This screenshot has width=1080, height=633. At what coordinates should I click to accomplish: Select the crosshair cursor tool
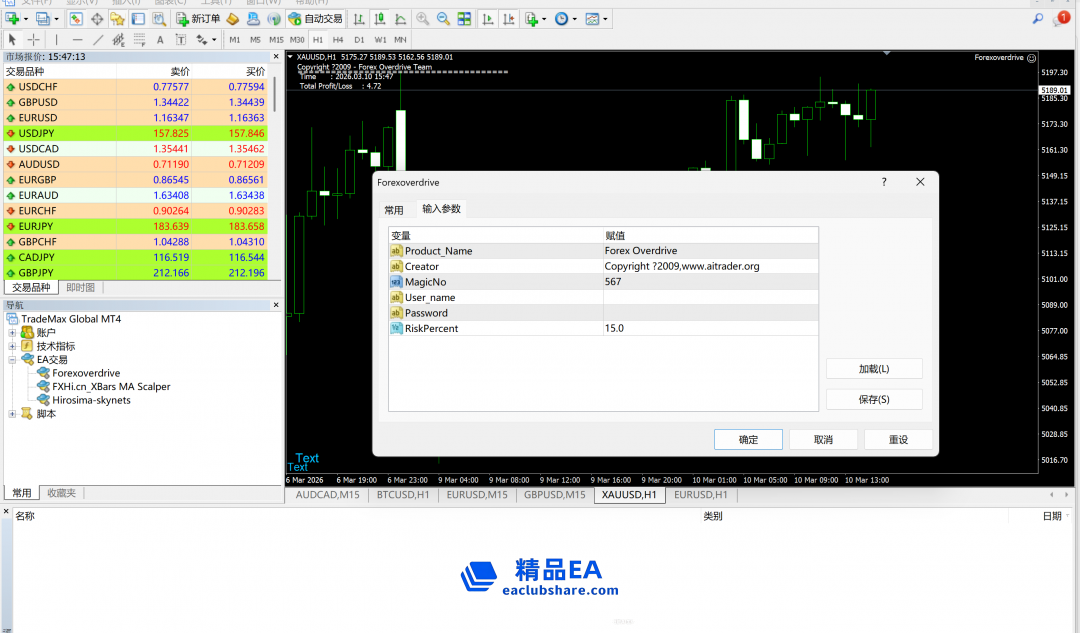[33, 40]
